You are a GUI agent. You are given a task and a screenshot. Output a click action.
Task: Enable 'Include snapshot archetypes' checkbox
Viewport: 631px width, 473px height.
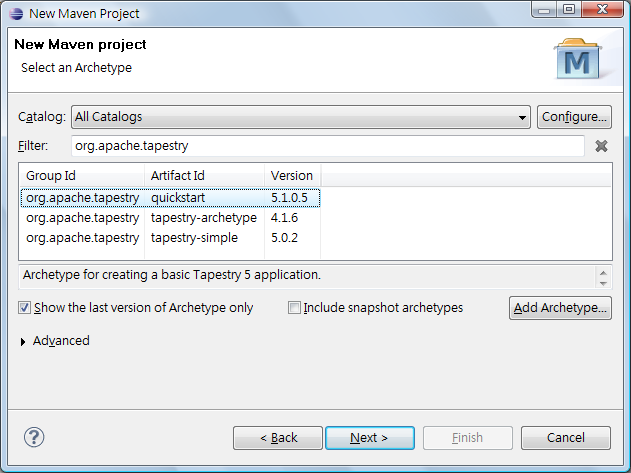(x=295, y=308)
